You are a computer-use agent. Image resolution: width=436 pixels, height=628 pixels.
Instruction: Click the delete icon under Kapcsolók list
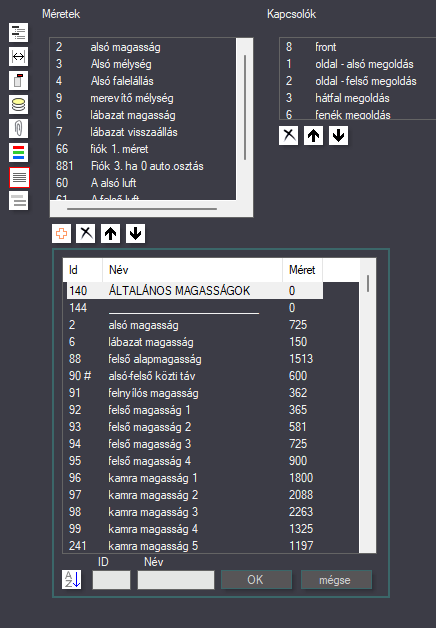point(289,135)
